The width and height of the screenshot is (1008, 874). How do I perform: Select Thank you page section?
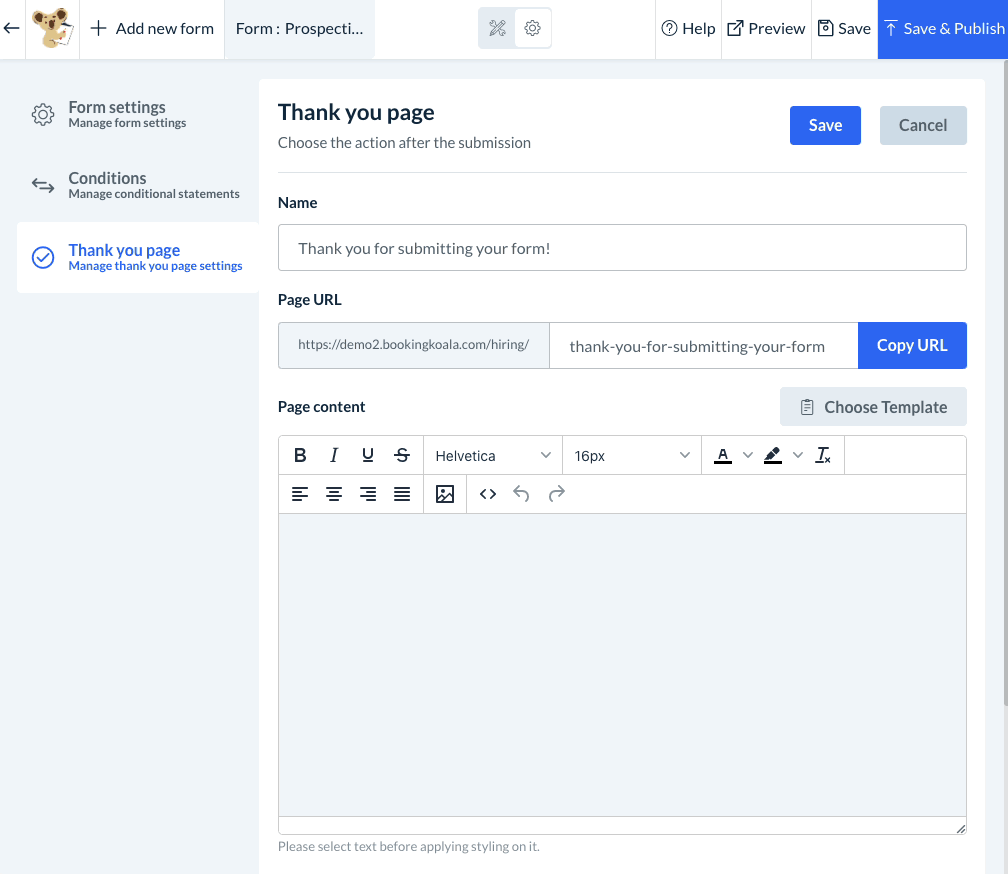click(x=138, y=258)
